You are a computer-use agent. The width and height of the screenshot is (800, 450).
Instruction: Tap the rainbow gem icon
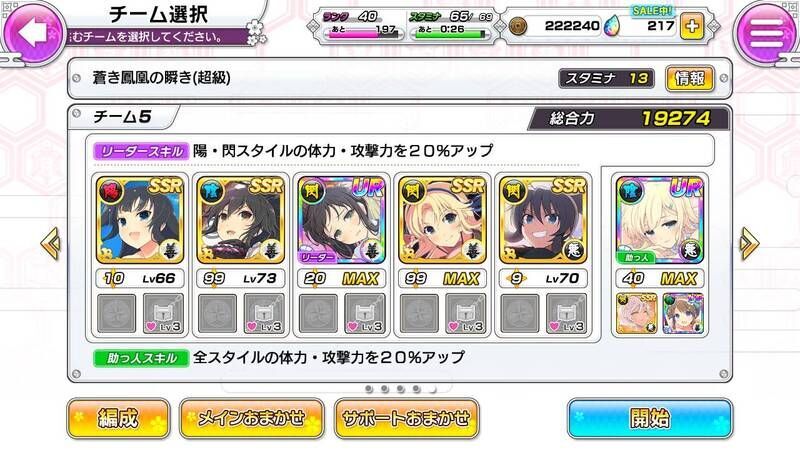(611, 26)
